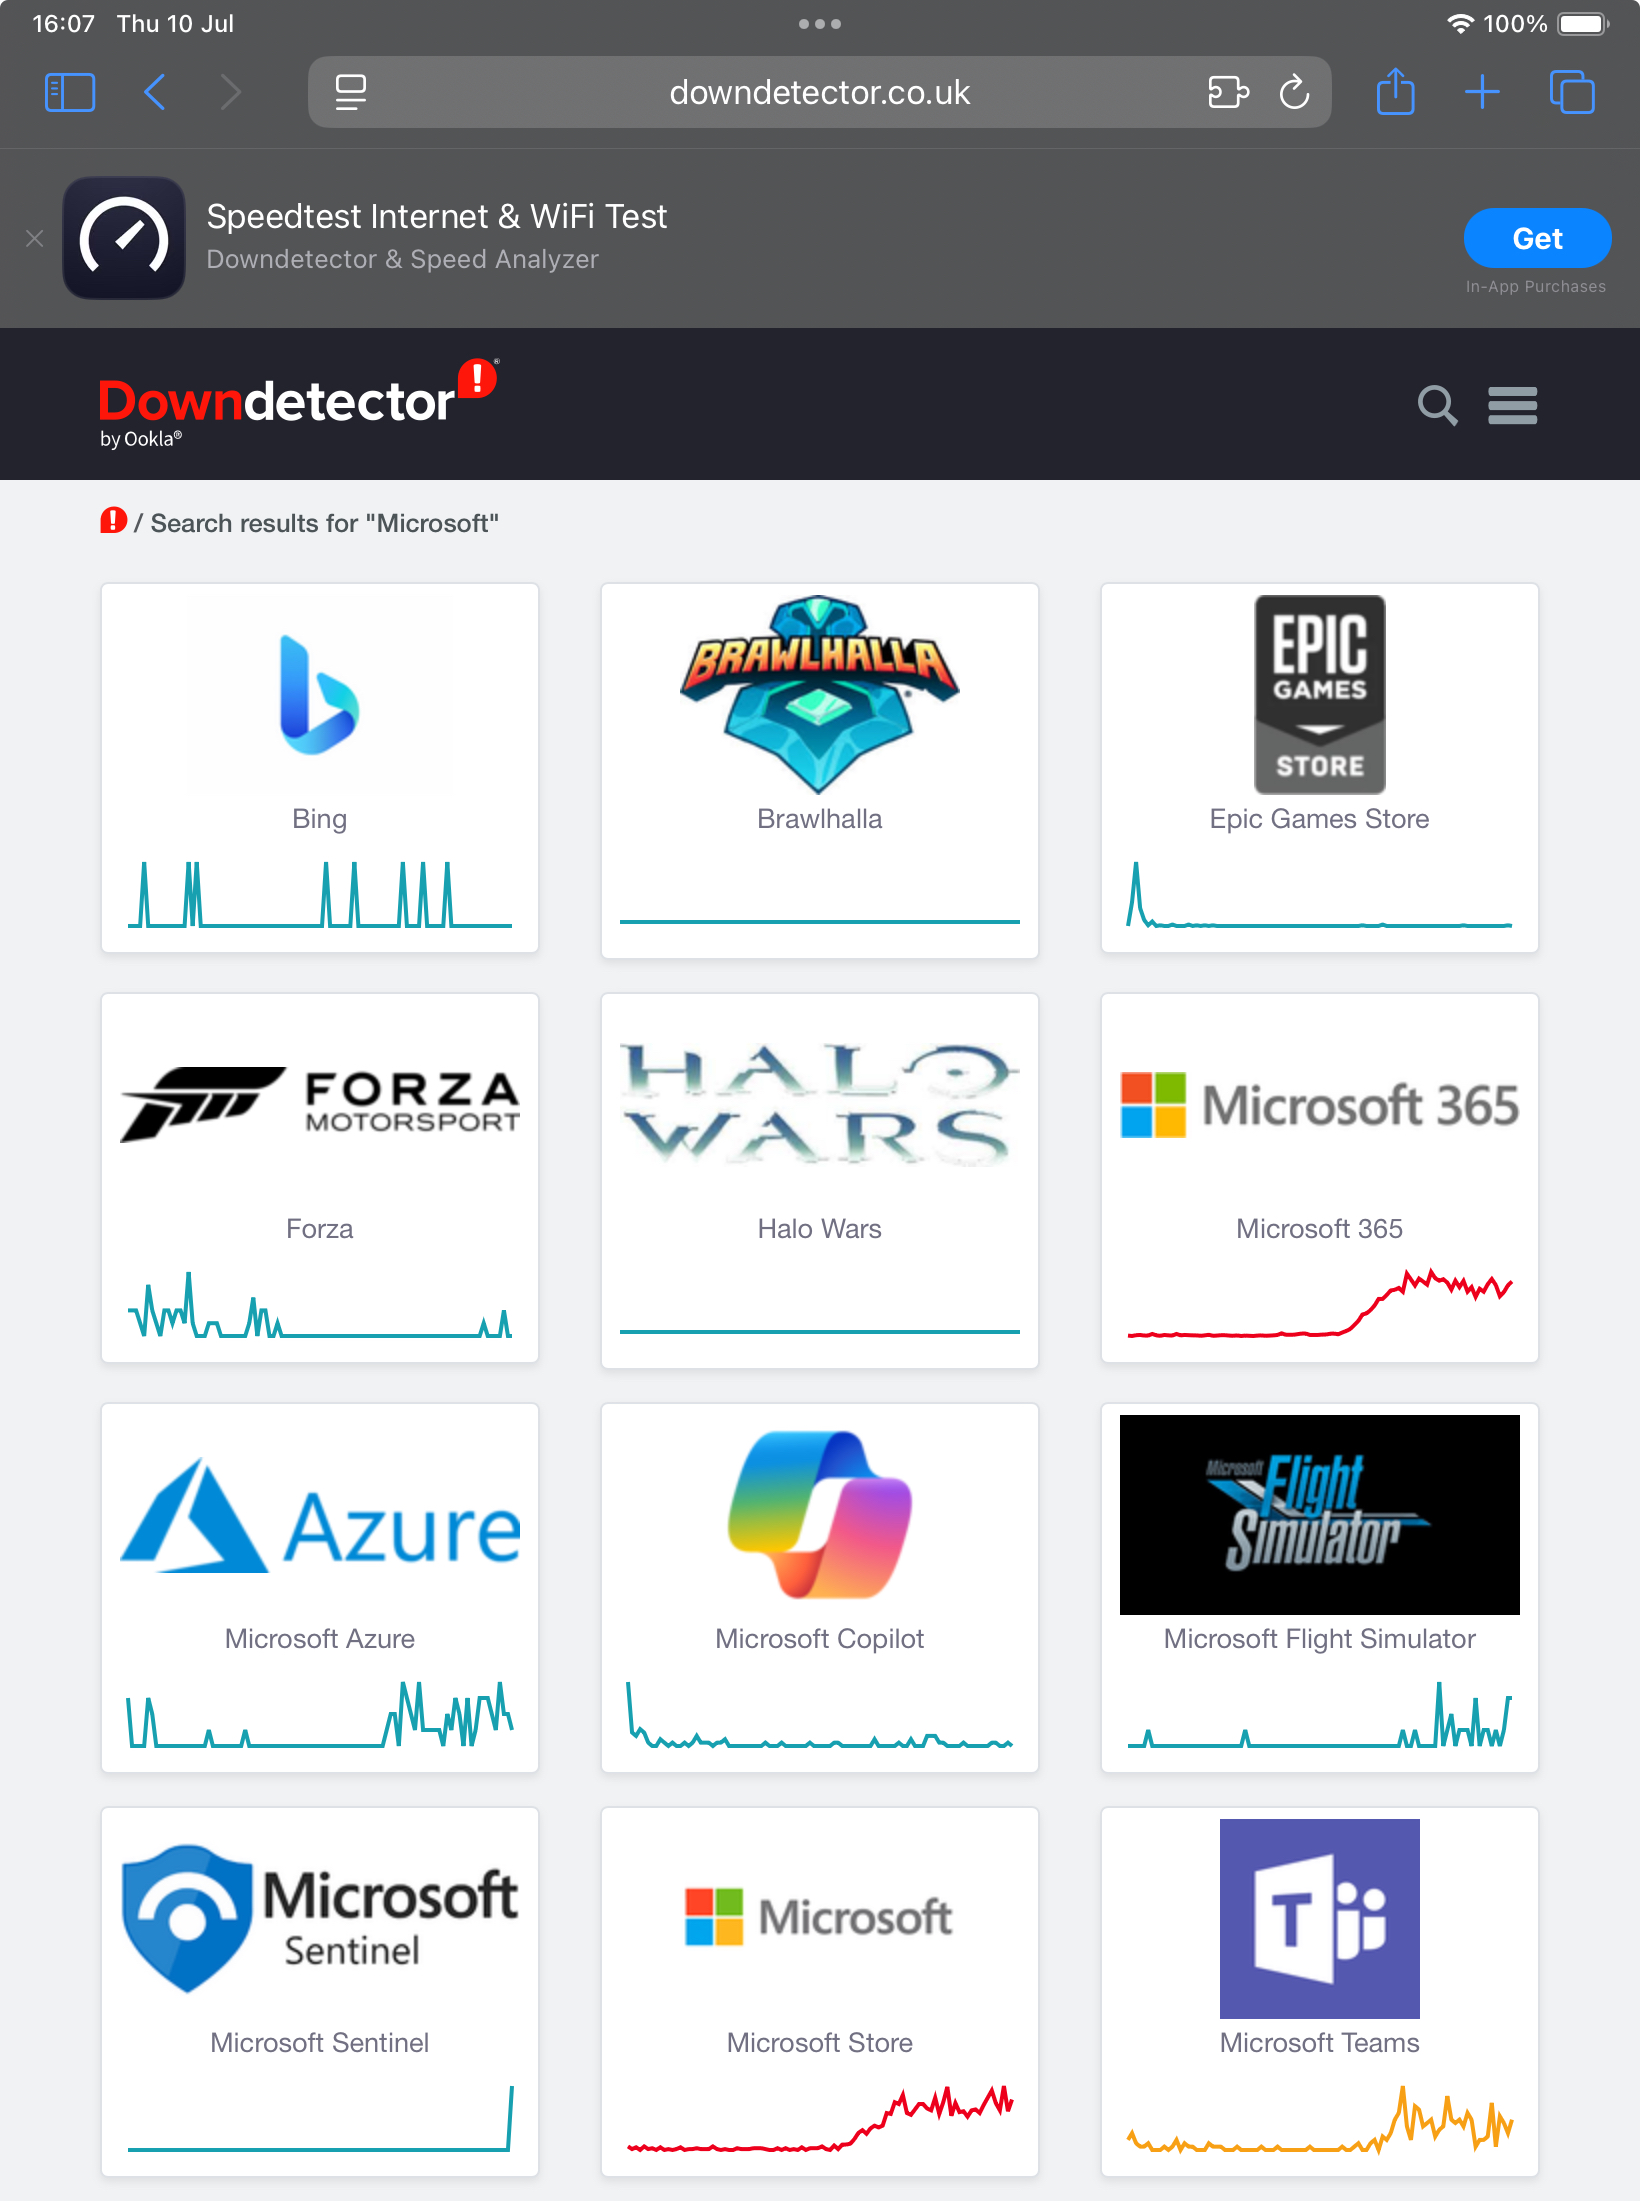Click the Microsoft Copilot label
Screen dimensions: 1640x2201
[x=820, y=1639]
